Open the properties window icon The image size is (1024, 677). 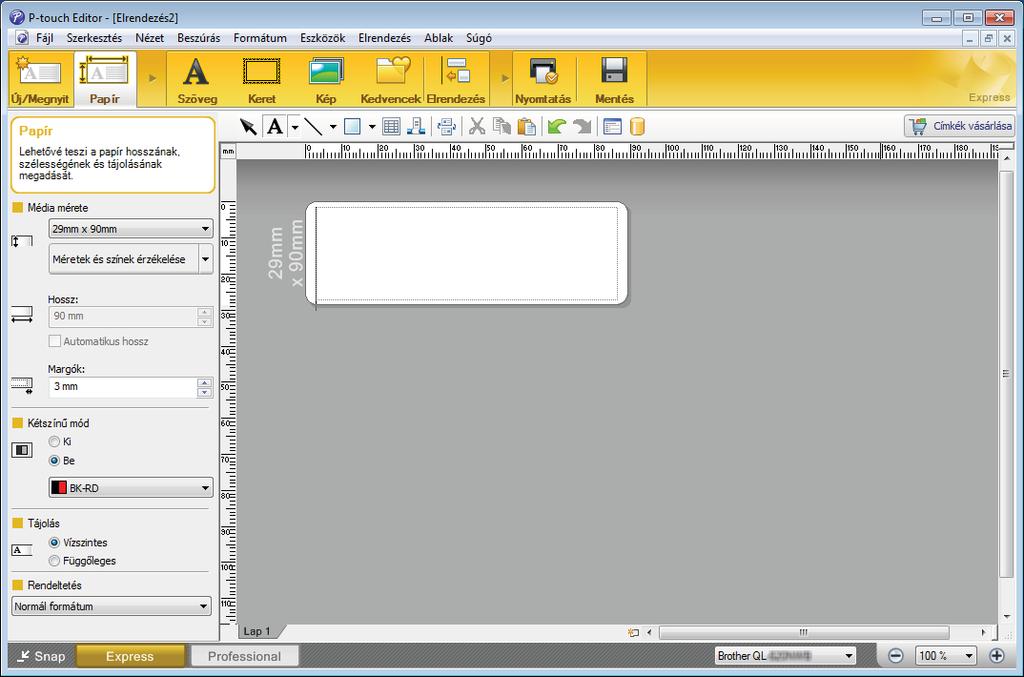coord(612,126)
